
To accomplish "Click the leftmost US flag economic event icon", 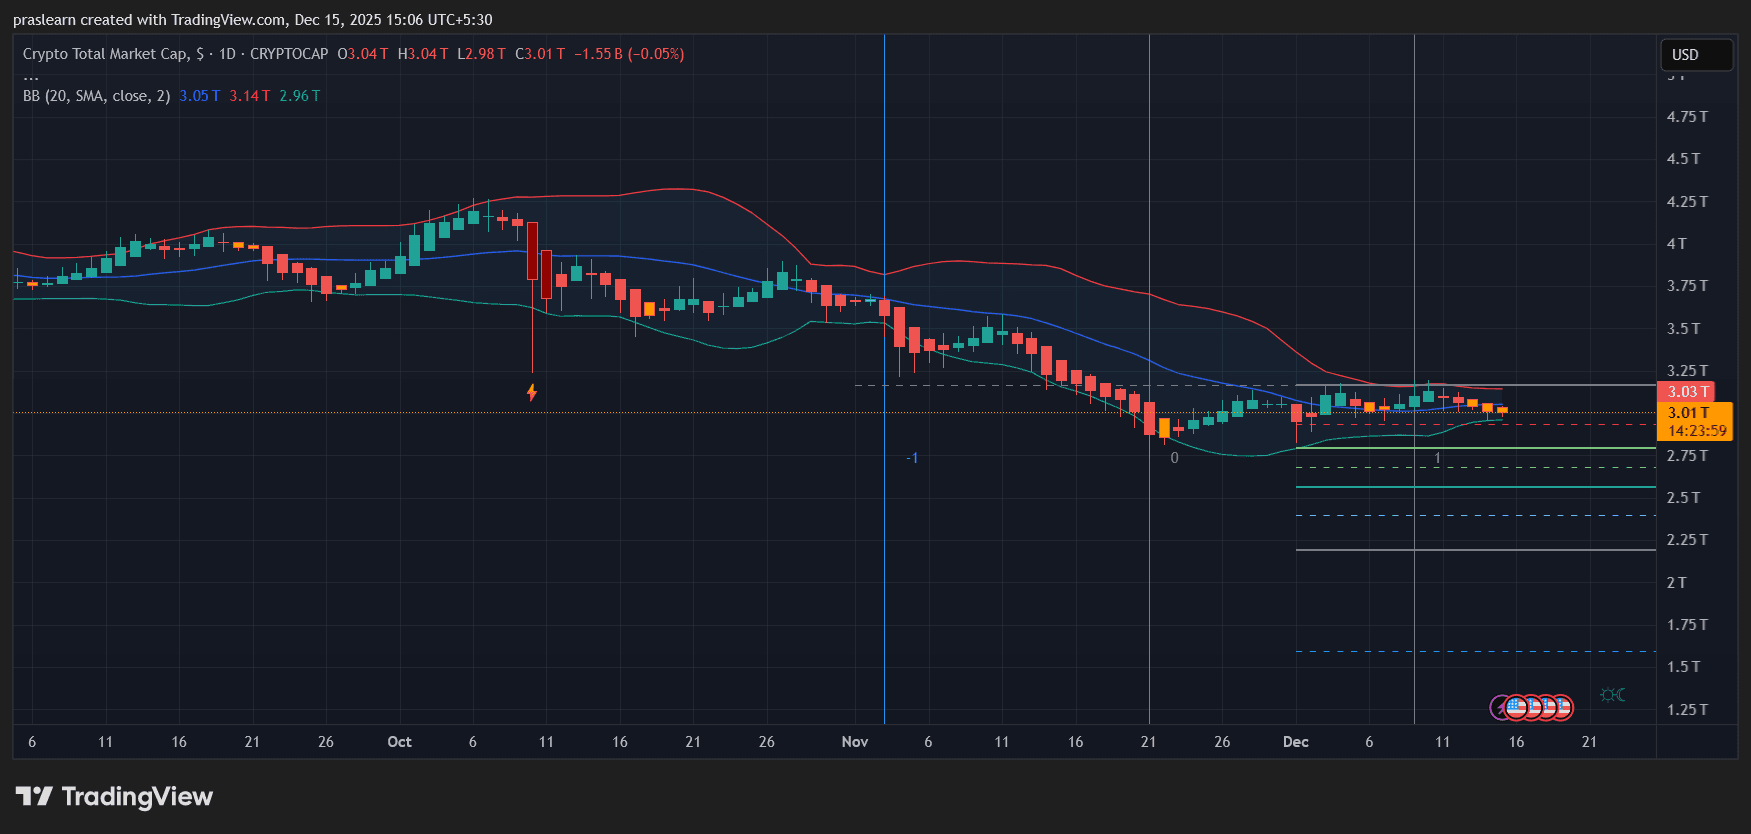I will tap(1516, 708).
